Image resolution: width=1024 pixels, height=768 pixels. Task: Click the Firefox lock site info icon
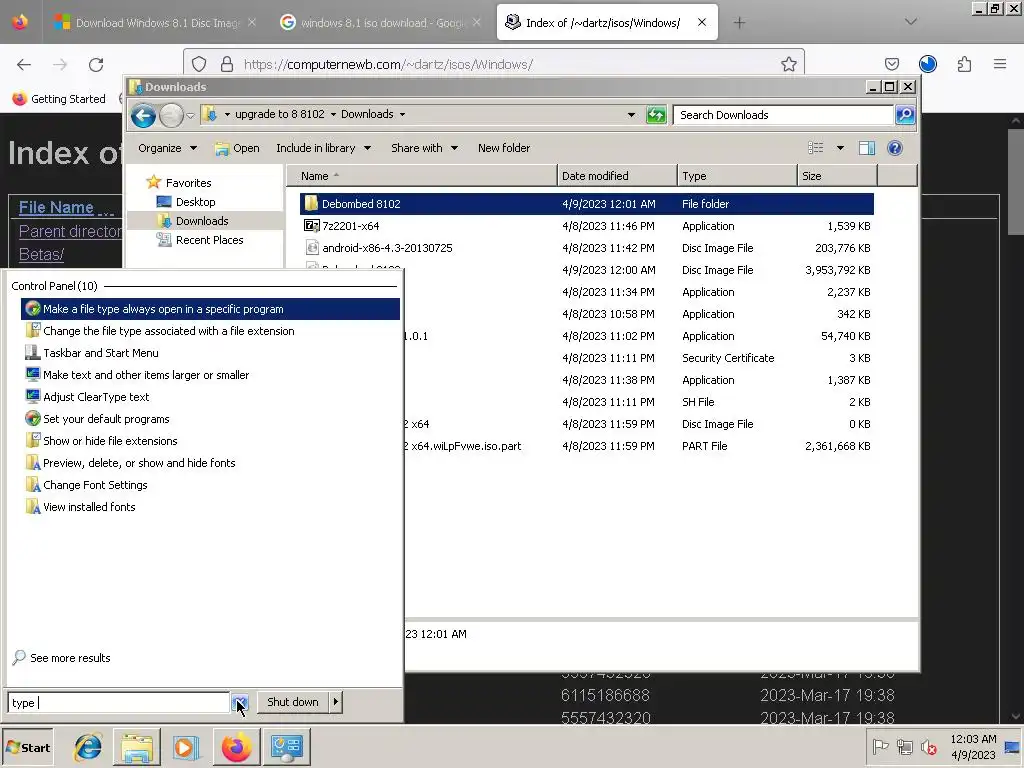click(x=227, y=64)
